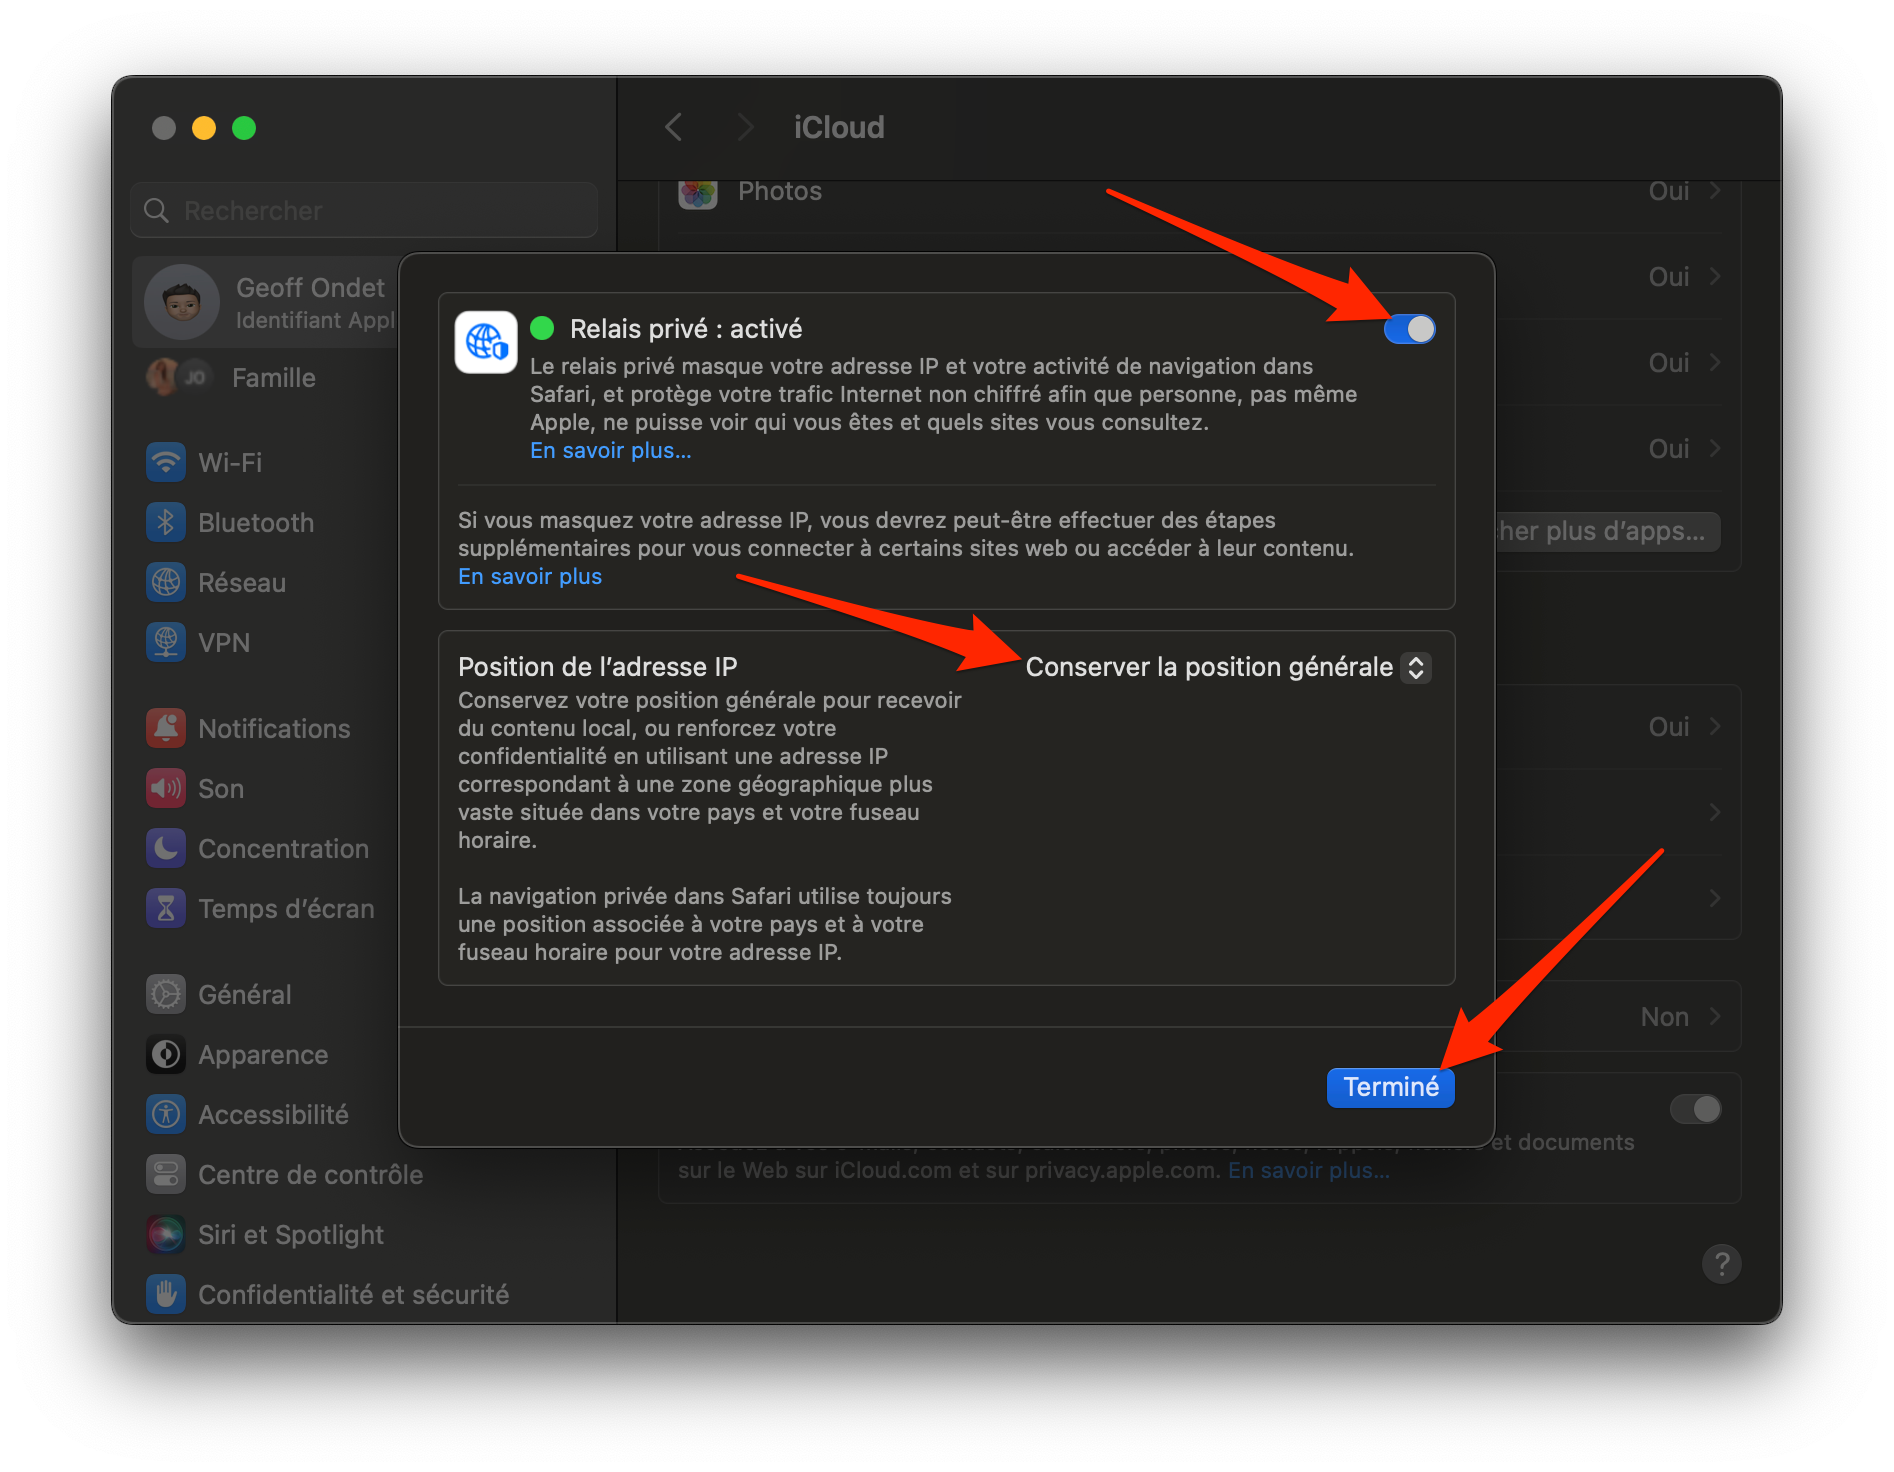The width and height of the screenshot is (1894, 1472).
Task: Click the Wi-Fi sidebar icon
Action: tap(166, 462)
